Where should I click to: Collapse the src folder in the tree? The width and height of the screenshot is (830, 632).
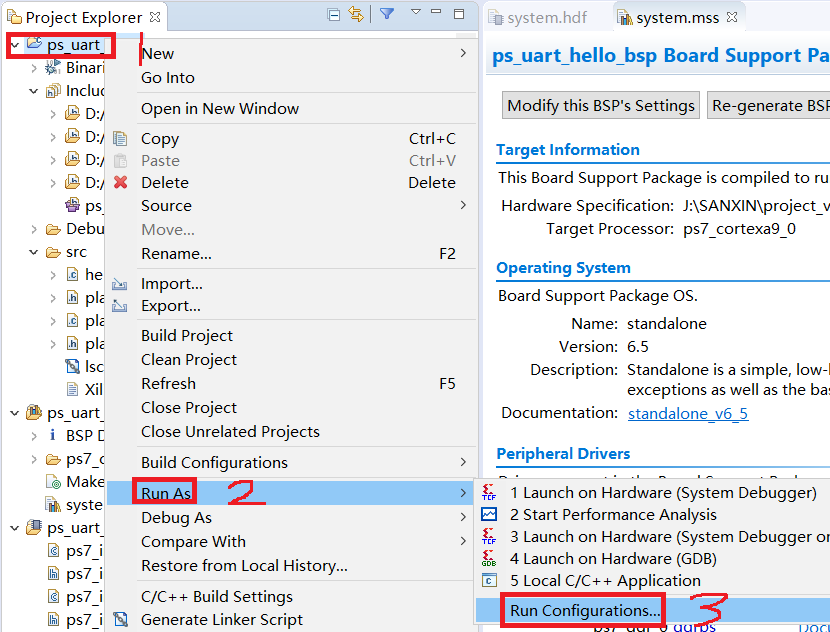34,252
